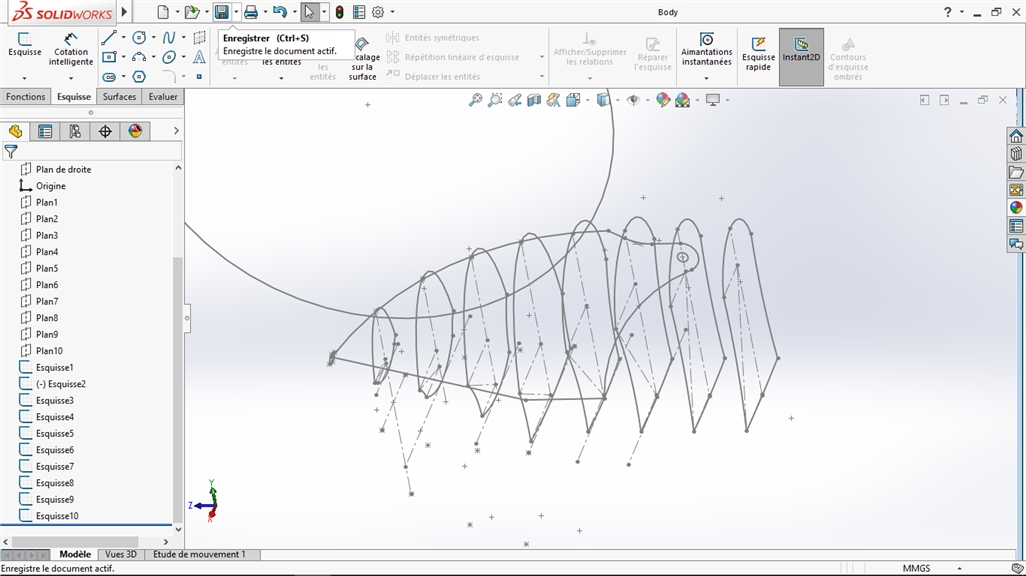
Task: Click the Zoom to Area icon
Action: (495, 100)
